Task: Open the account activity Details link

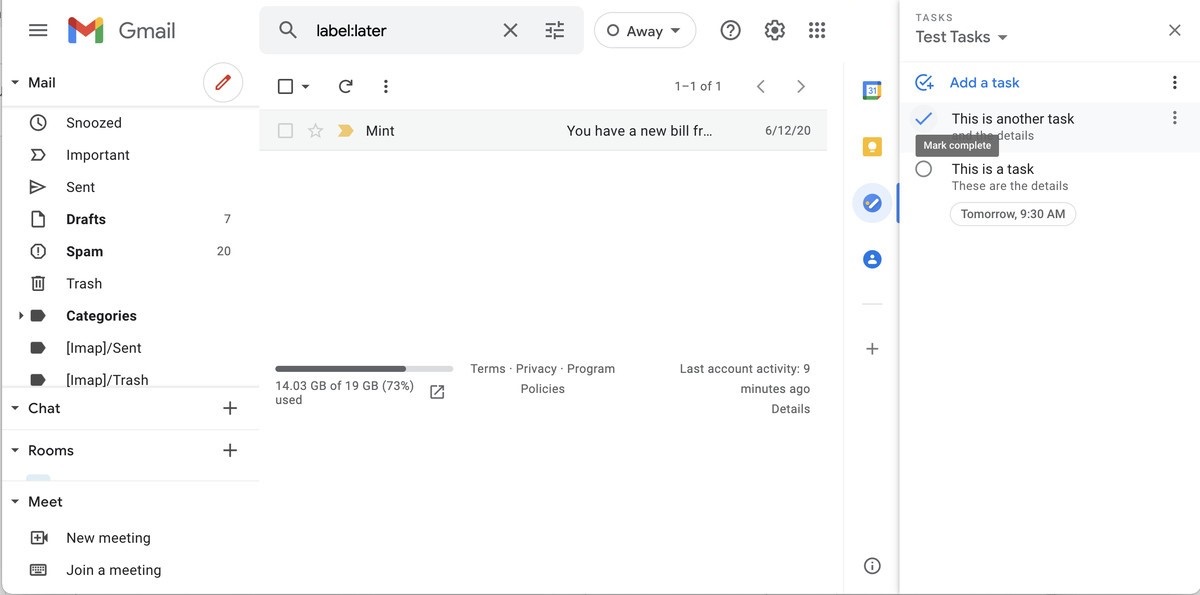Action: [x=790, y=409]
